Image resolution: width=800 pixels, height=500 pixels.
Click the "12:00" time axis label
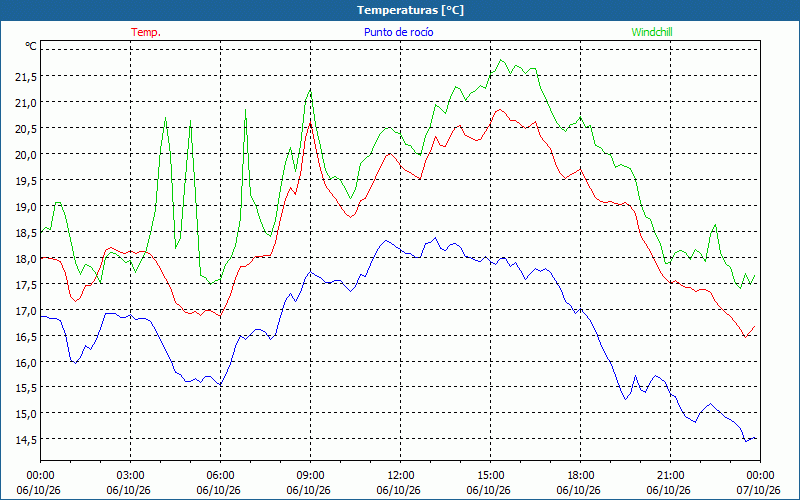tap(401, 476)
